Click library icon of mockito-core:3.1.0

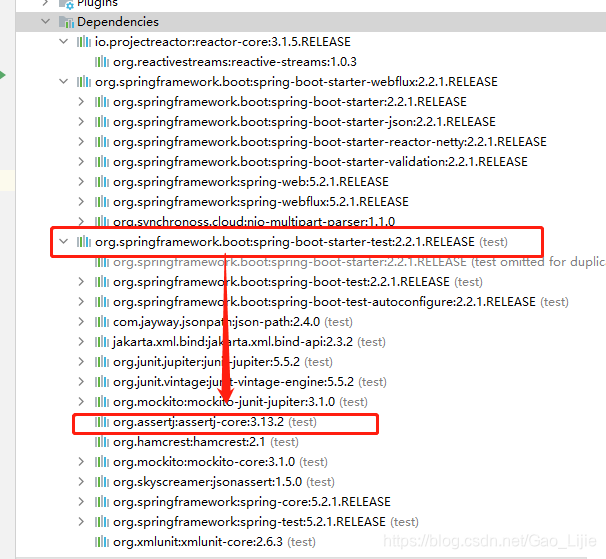pyautogui.click(x=102, y=462)
